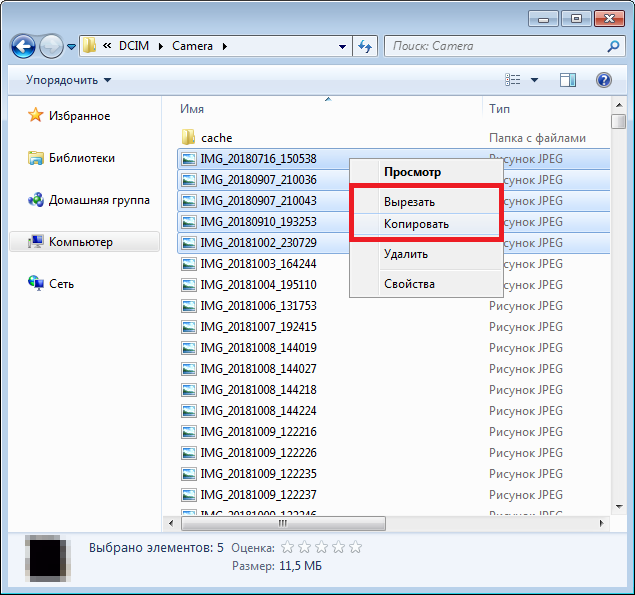Select file IMG_20181009_122237

coord(258,495)
